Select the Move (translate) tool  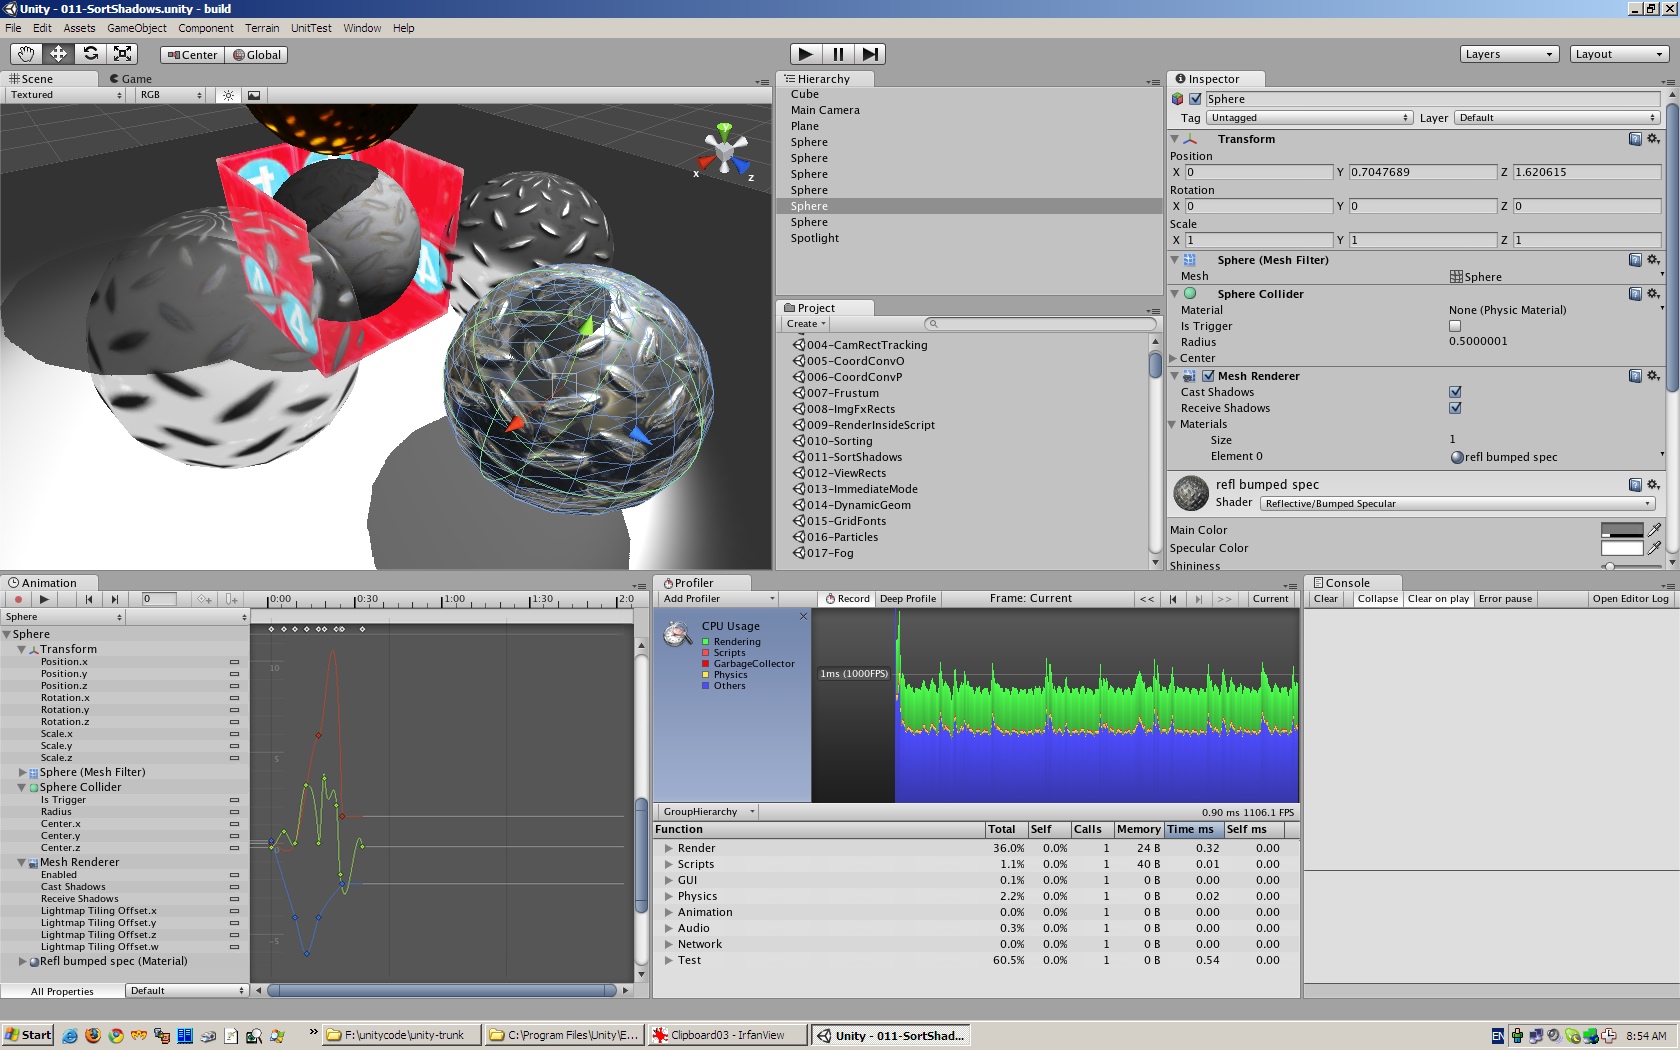[x=58, y=54]
